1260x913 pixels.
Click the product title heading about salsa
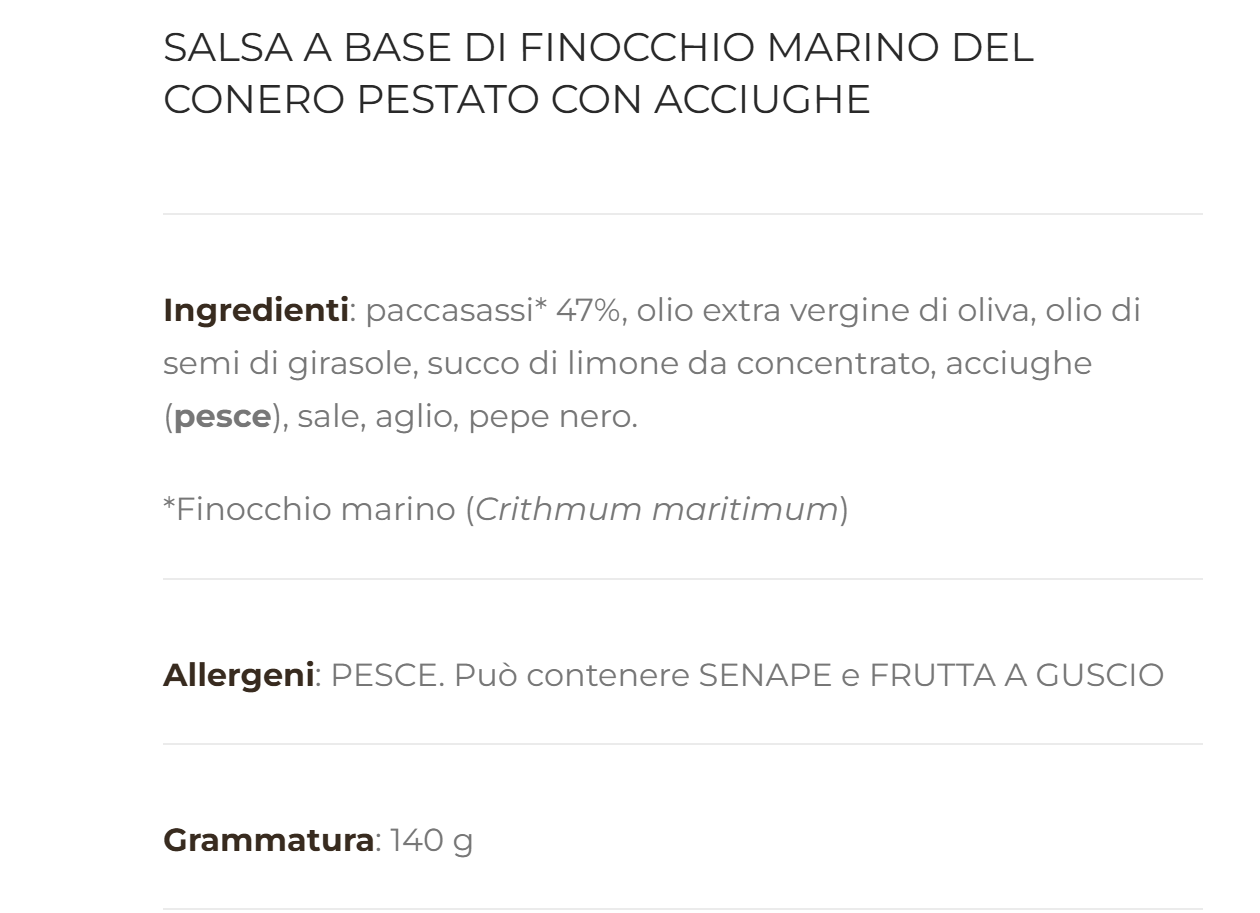pos(598,73)
